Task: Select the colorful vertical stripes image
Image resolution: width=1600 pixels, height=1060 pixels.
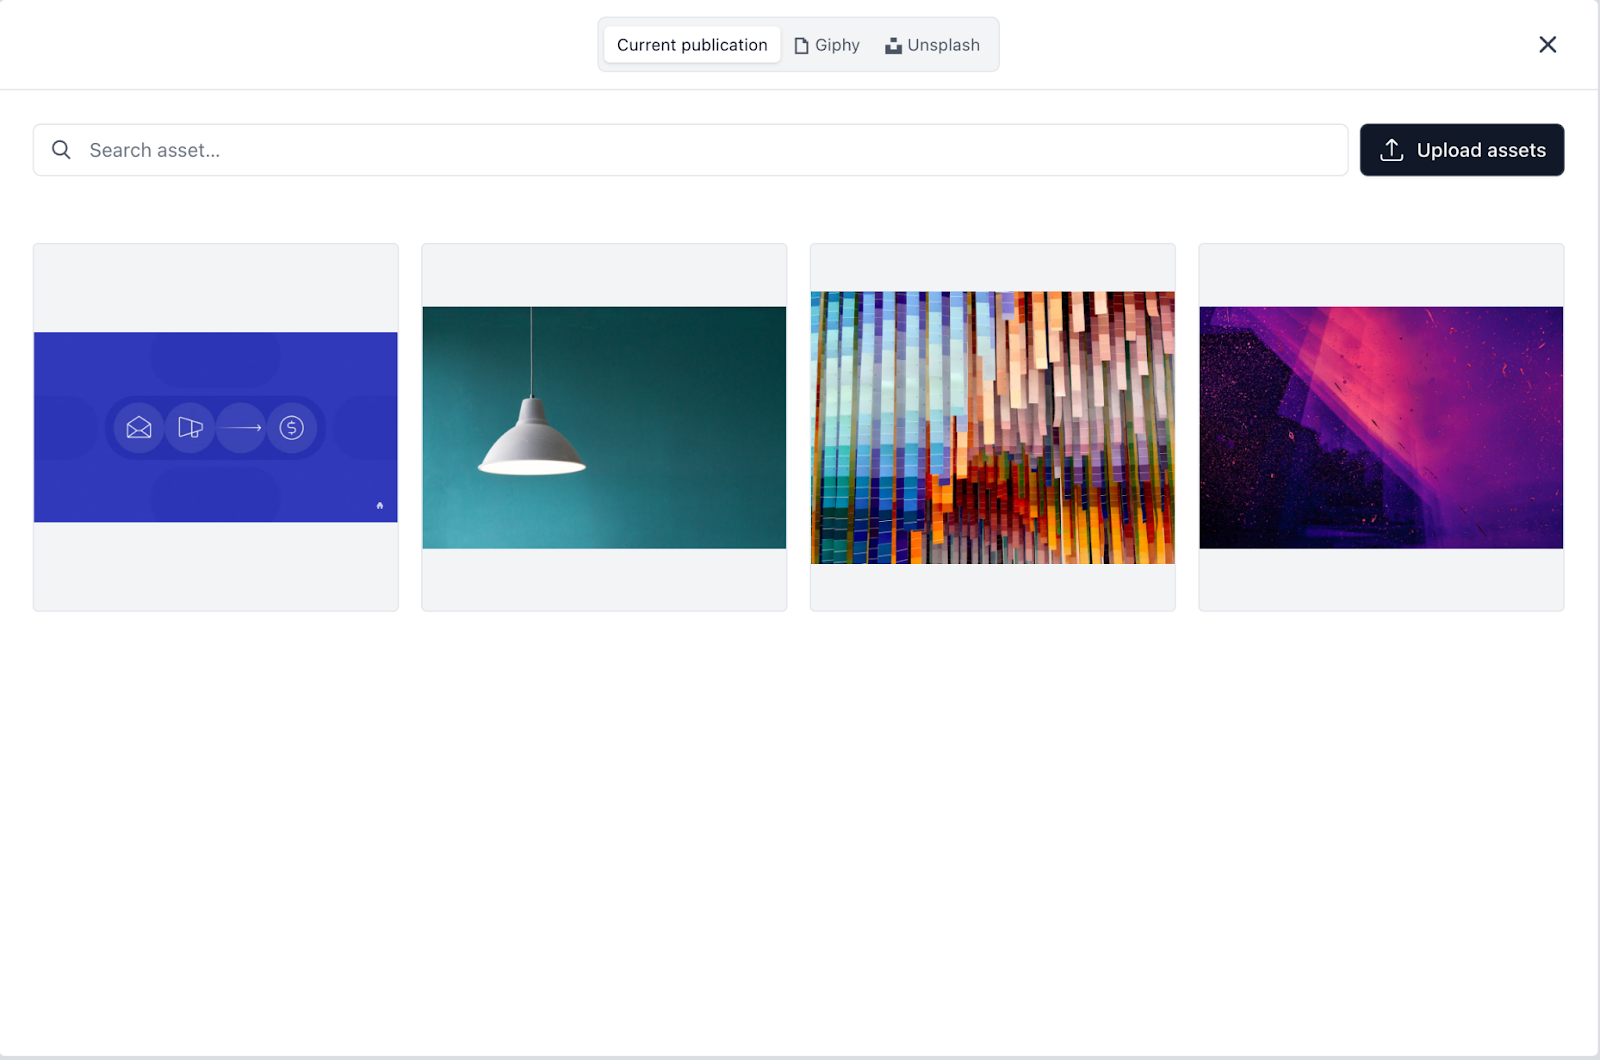Action: [992, 427]
